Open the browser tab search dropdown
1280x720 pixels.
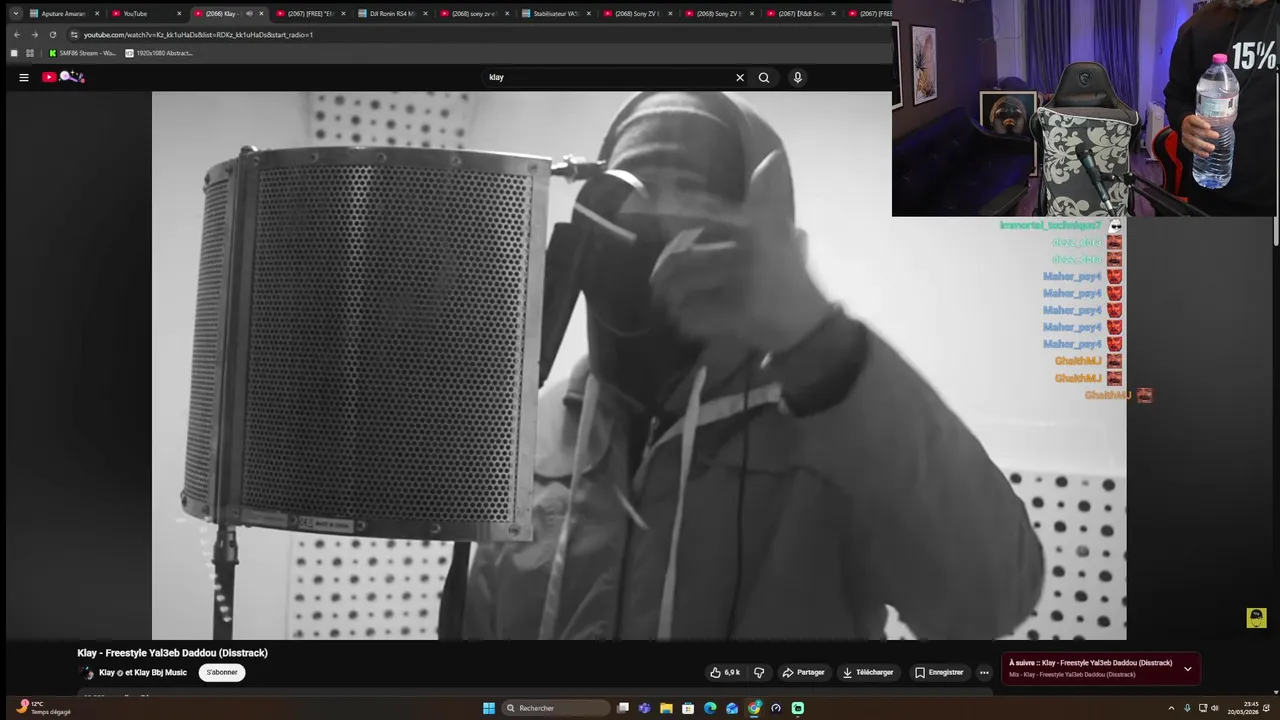tap(16, 13)
